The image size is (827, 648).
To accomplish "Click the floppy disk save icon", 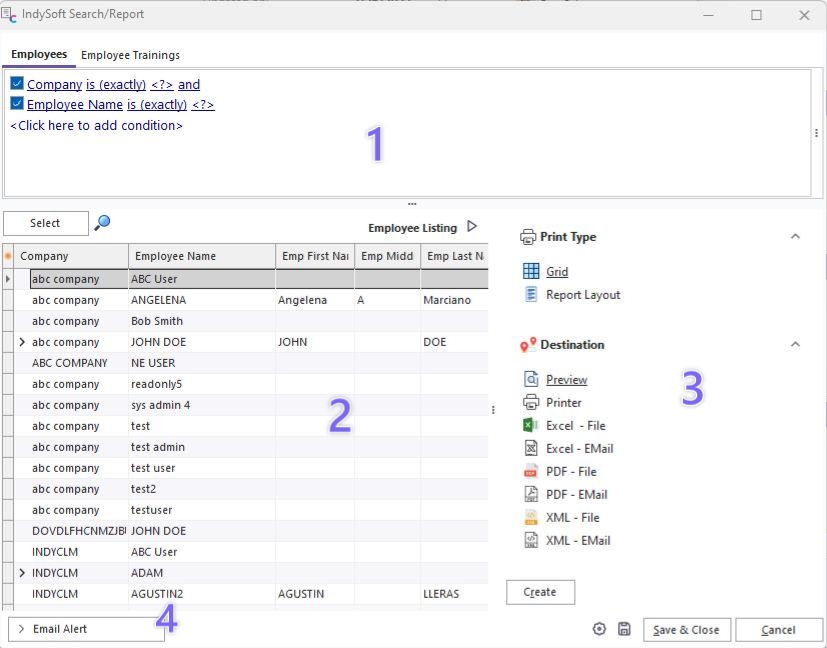I will tap(624, 629).
